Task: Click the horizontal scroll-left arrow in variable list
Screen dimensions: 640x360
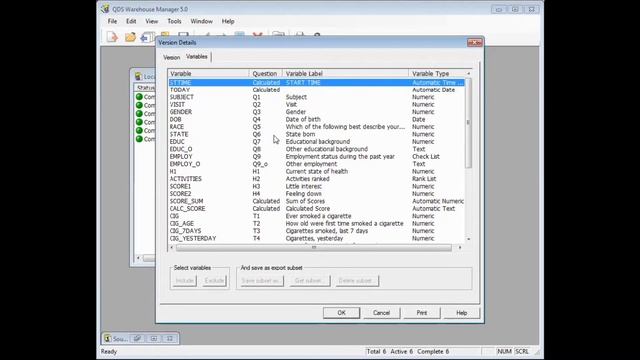Action: [171, 247]
